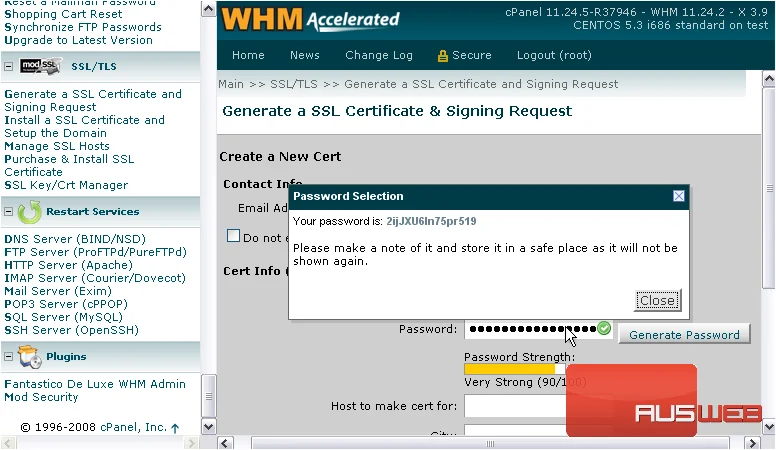Click SSL/TLS in the breadcrumb
The width and height of the screenshot is (776, 450).
(x=293, y=84)
